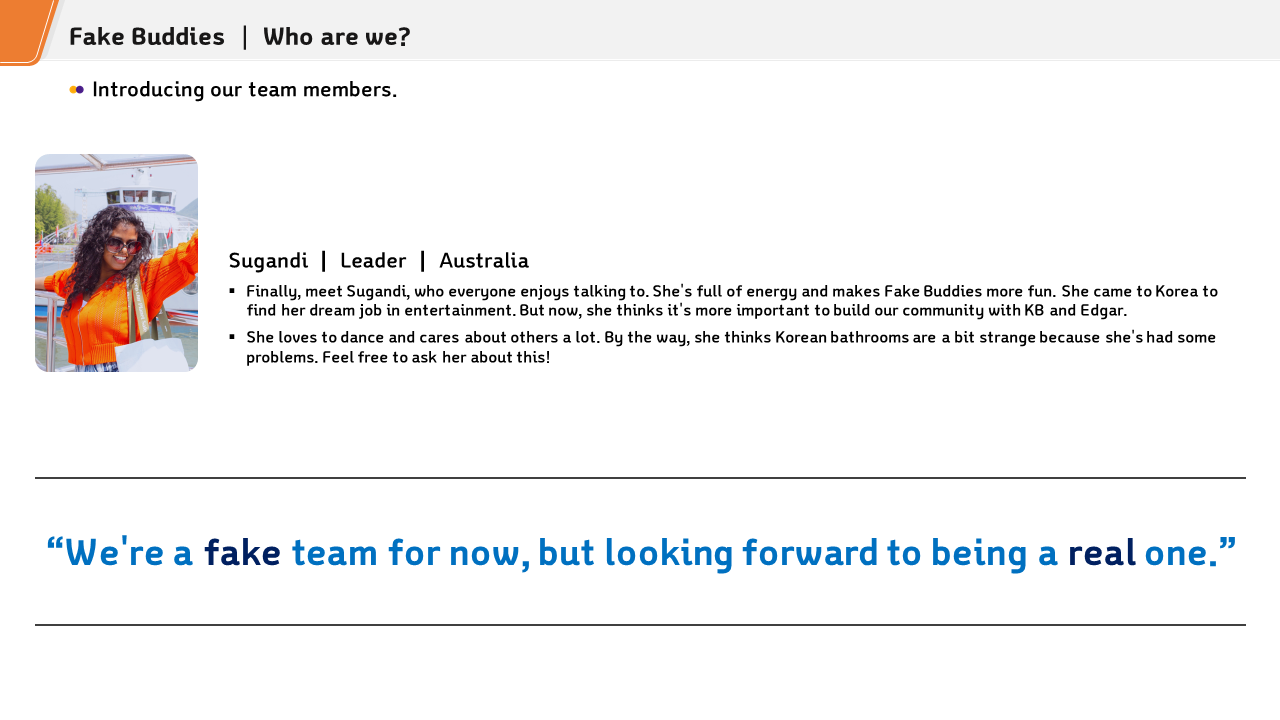
Task: Open Sugandi's profile photo
Action: (116, 263)
